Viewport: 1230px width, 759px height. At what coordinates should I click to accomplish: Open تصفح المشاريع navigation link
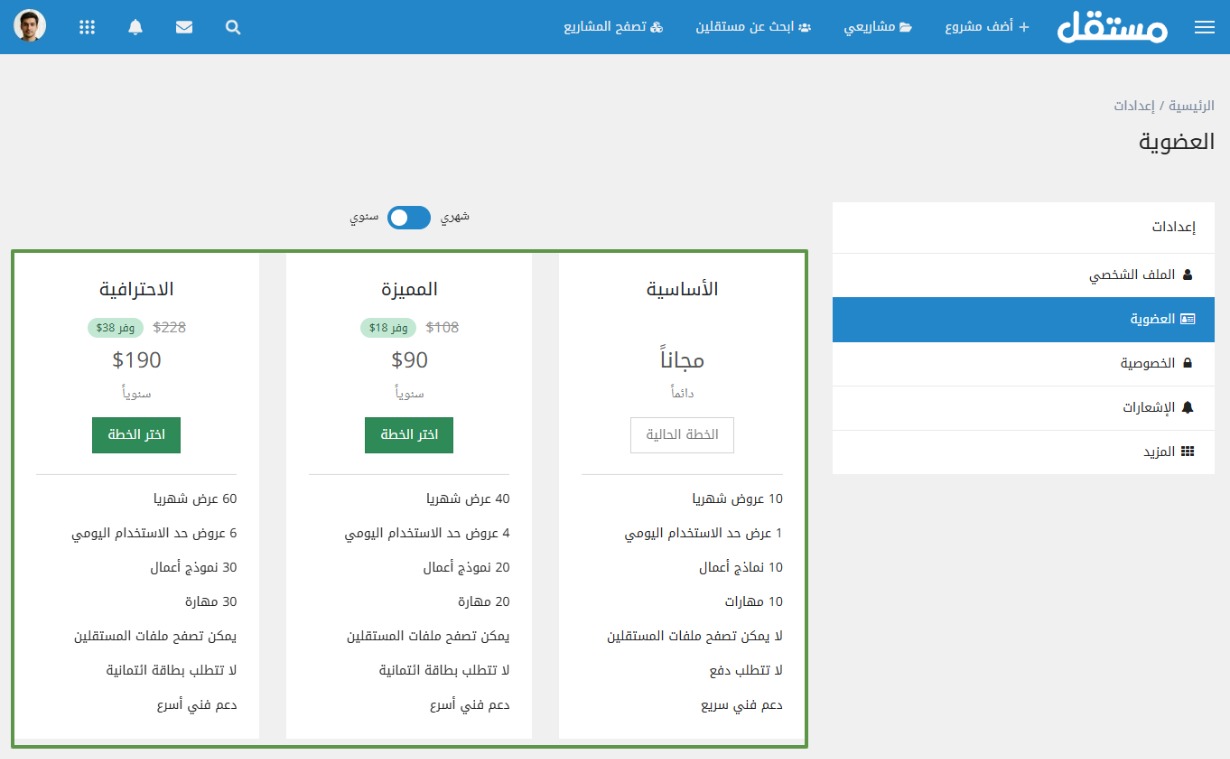coord(613,27)
